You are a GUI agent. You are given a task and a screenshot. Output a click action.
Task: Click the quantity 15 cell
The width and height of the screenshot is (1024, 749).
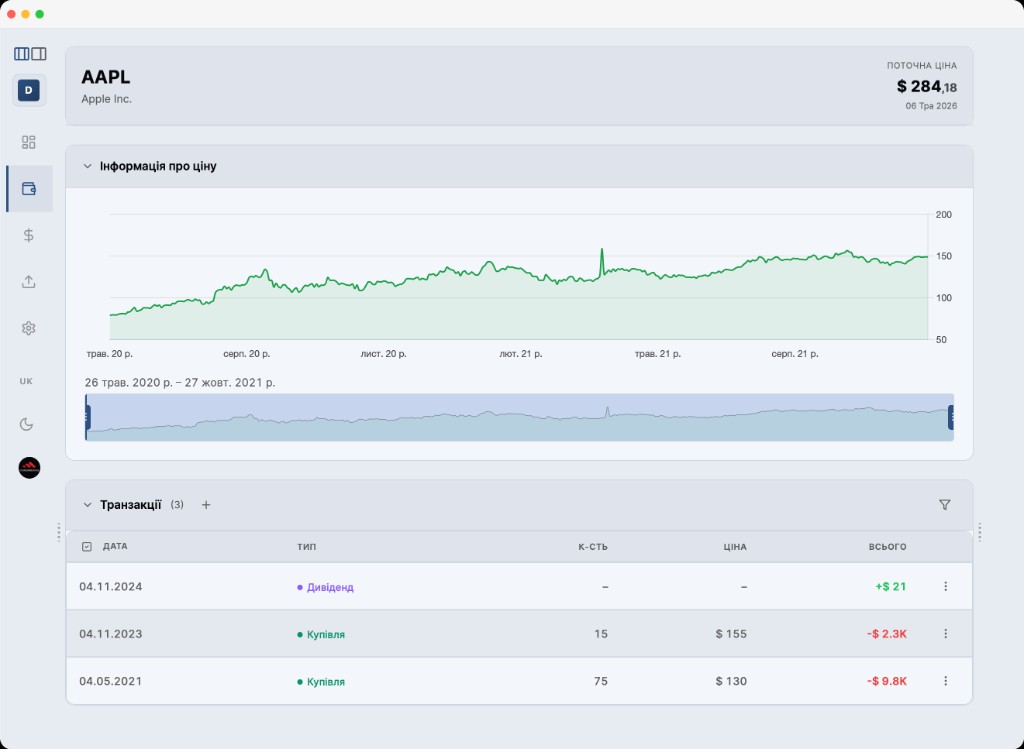pos(601,633)
